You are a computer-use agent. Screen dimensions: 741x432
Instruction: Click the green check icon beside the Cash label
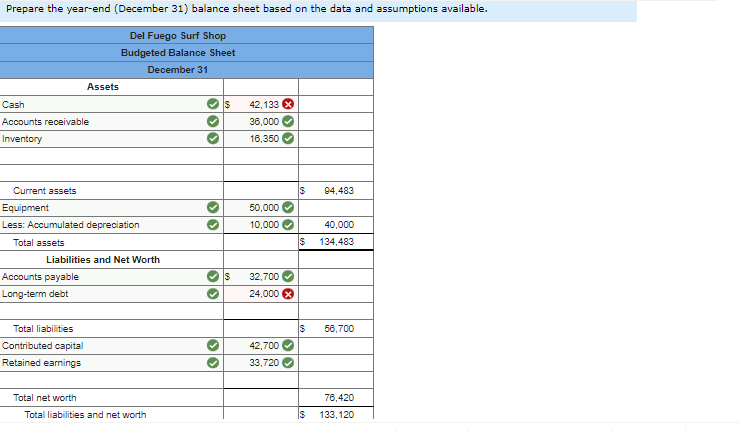[x=213, y=104]
